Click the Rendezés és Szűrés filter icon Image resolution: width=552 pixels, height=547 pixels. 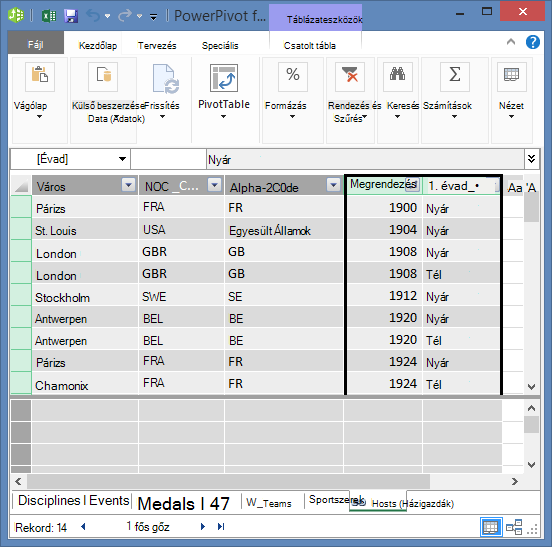(350, 76)
